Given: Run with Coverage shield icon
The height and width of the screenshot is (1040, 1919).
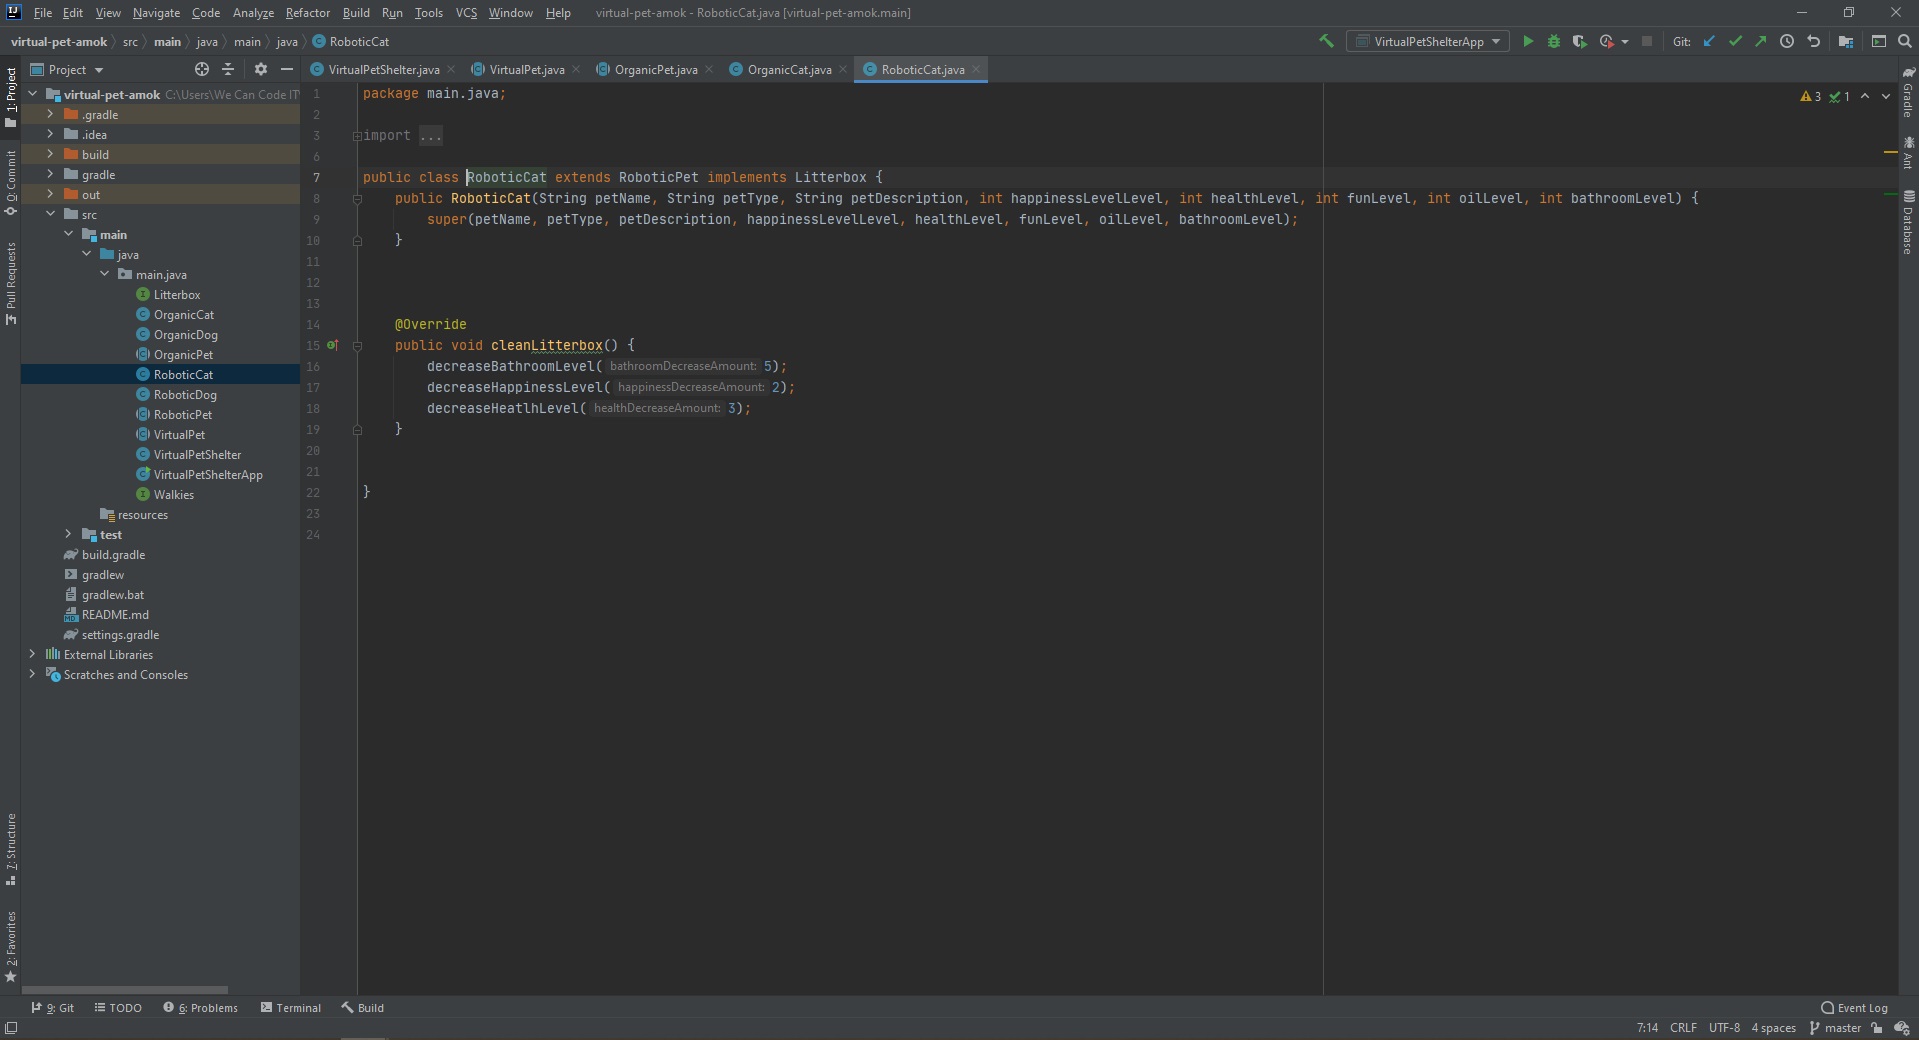Looking at the screenshot, I should [x=1579, y=41].
